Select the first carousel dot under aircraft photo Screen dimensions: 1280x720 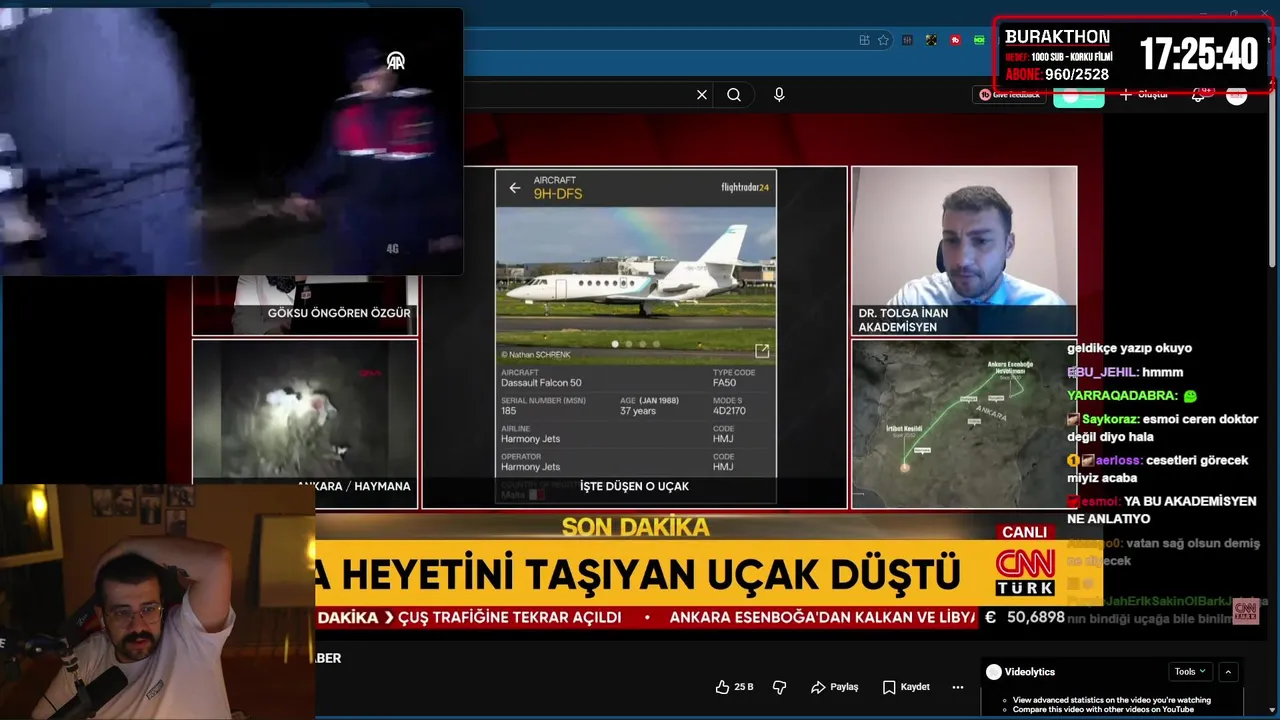tap(615, 344)
